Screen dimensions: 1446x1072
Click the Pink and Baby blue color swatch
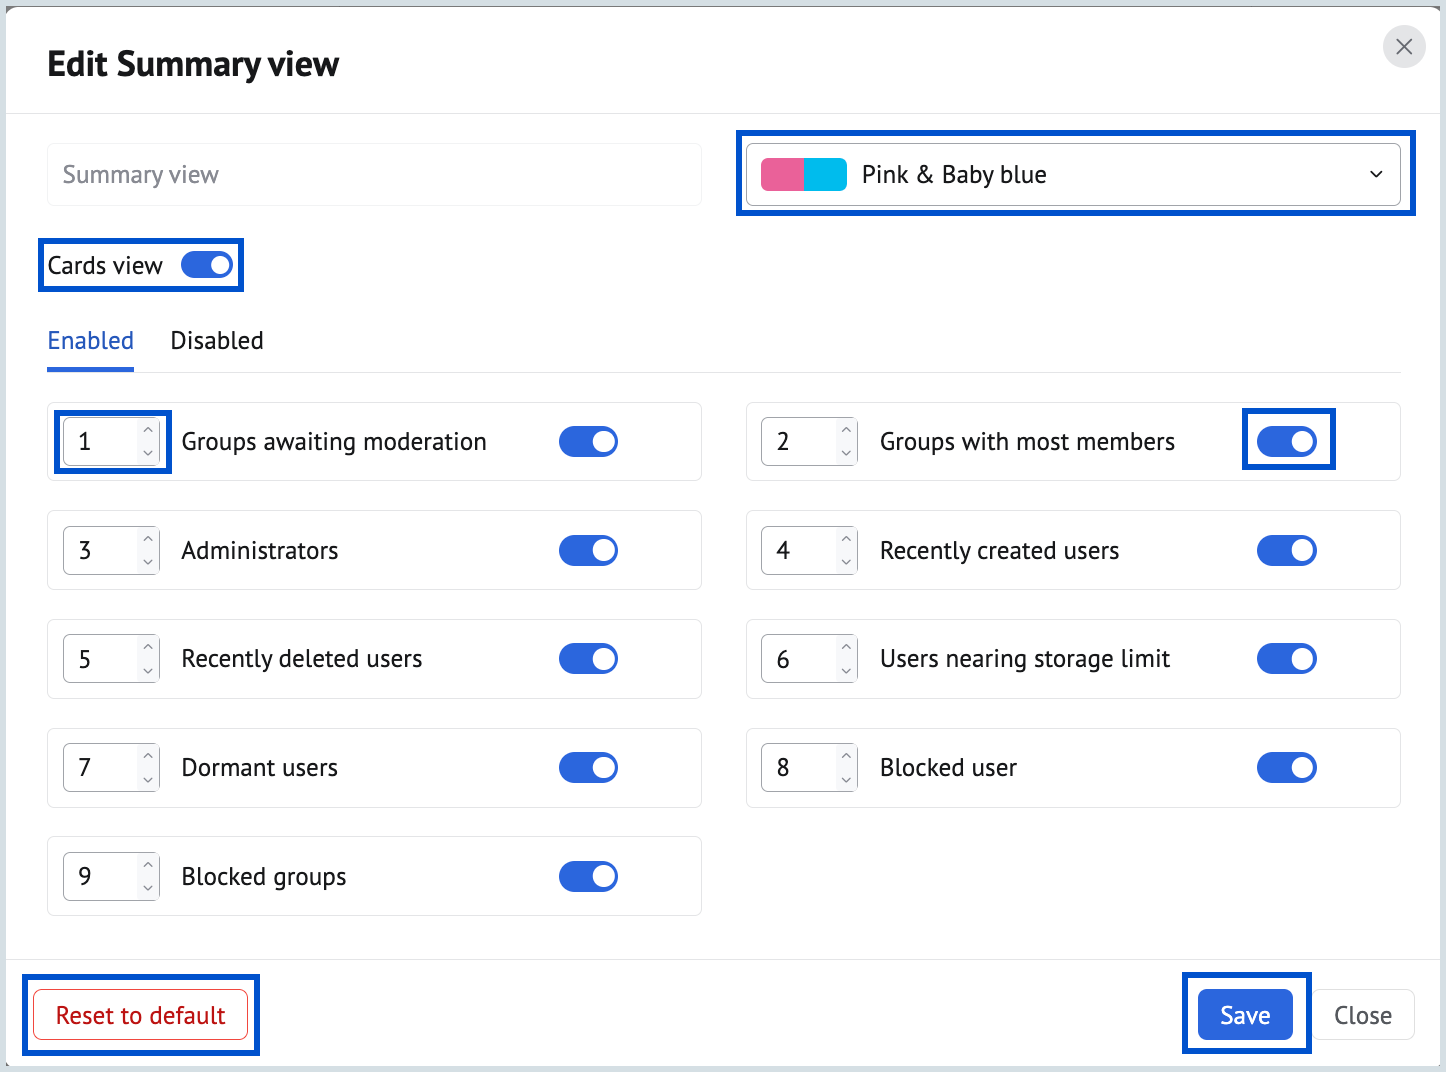point(803,174)
